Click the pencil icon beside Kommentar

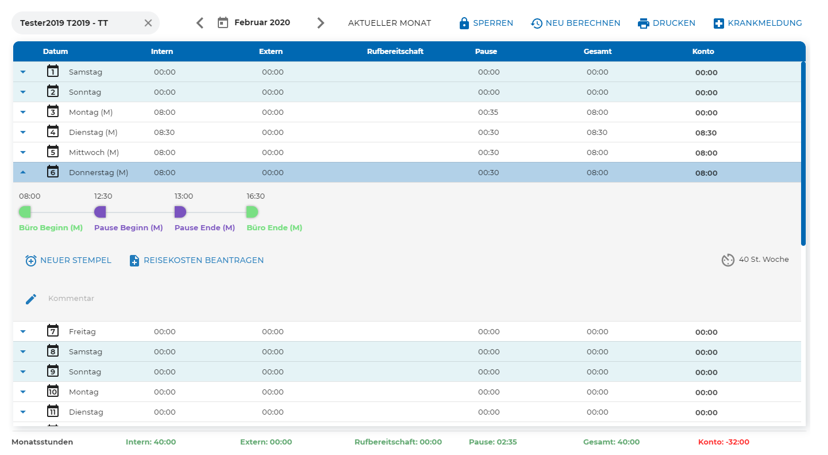(31, 299)
